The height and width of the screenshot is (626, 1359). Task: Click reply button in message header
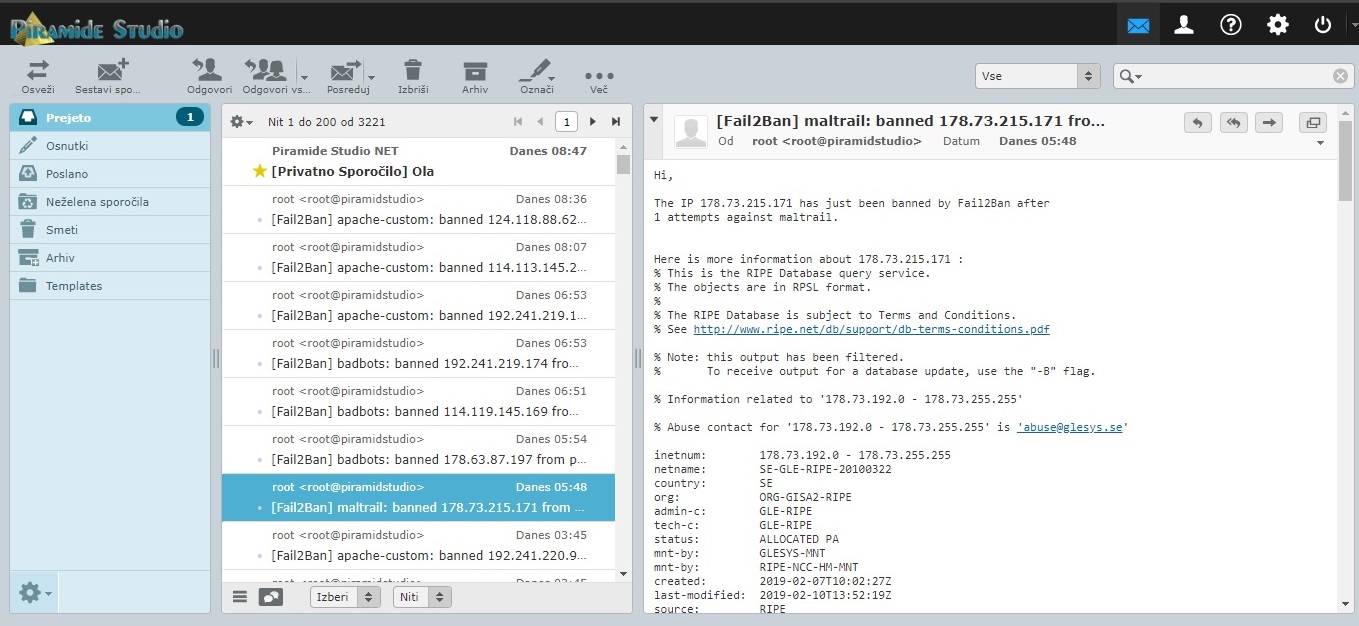1197,122
